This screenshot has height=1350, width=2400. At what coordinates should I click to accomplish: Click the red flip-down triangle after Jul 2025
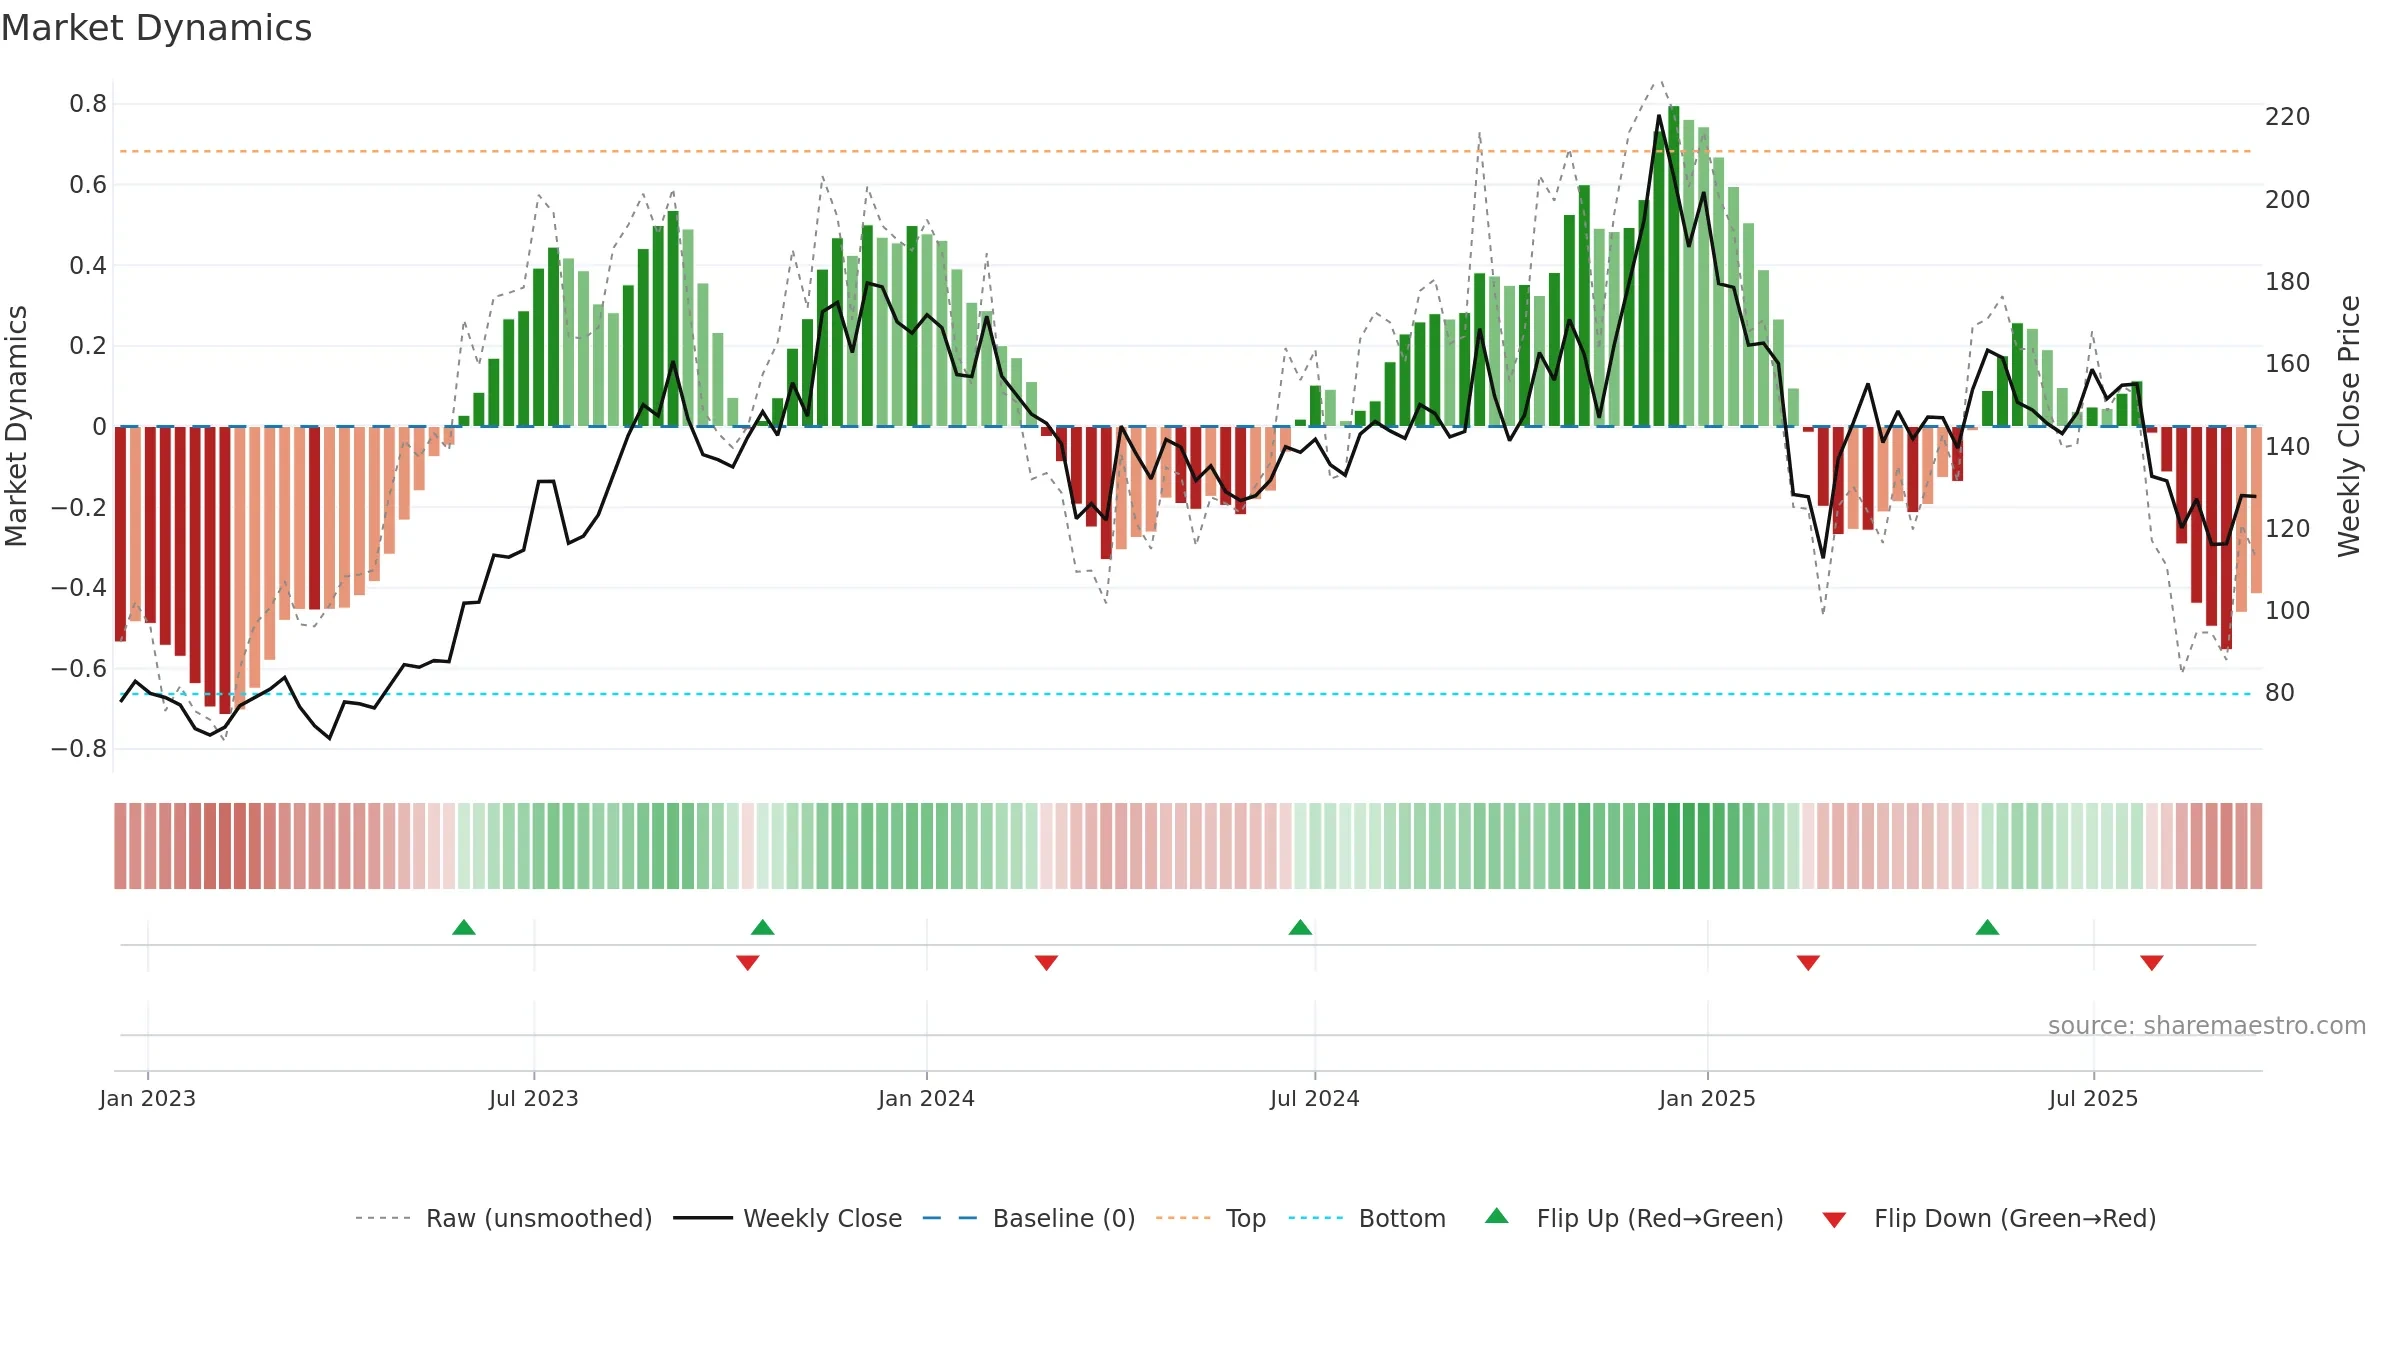(x=2152, y=962)
